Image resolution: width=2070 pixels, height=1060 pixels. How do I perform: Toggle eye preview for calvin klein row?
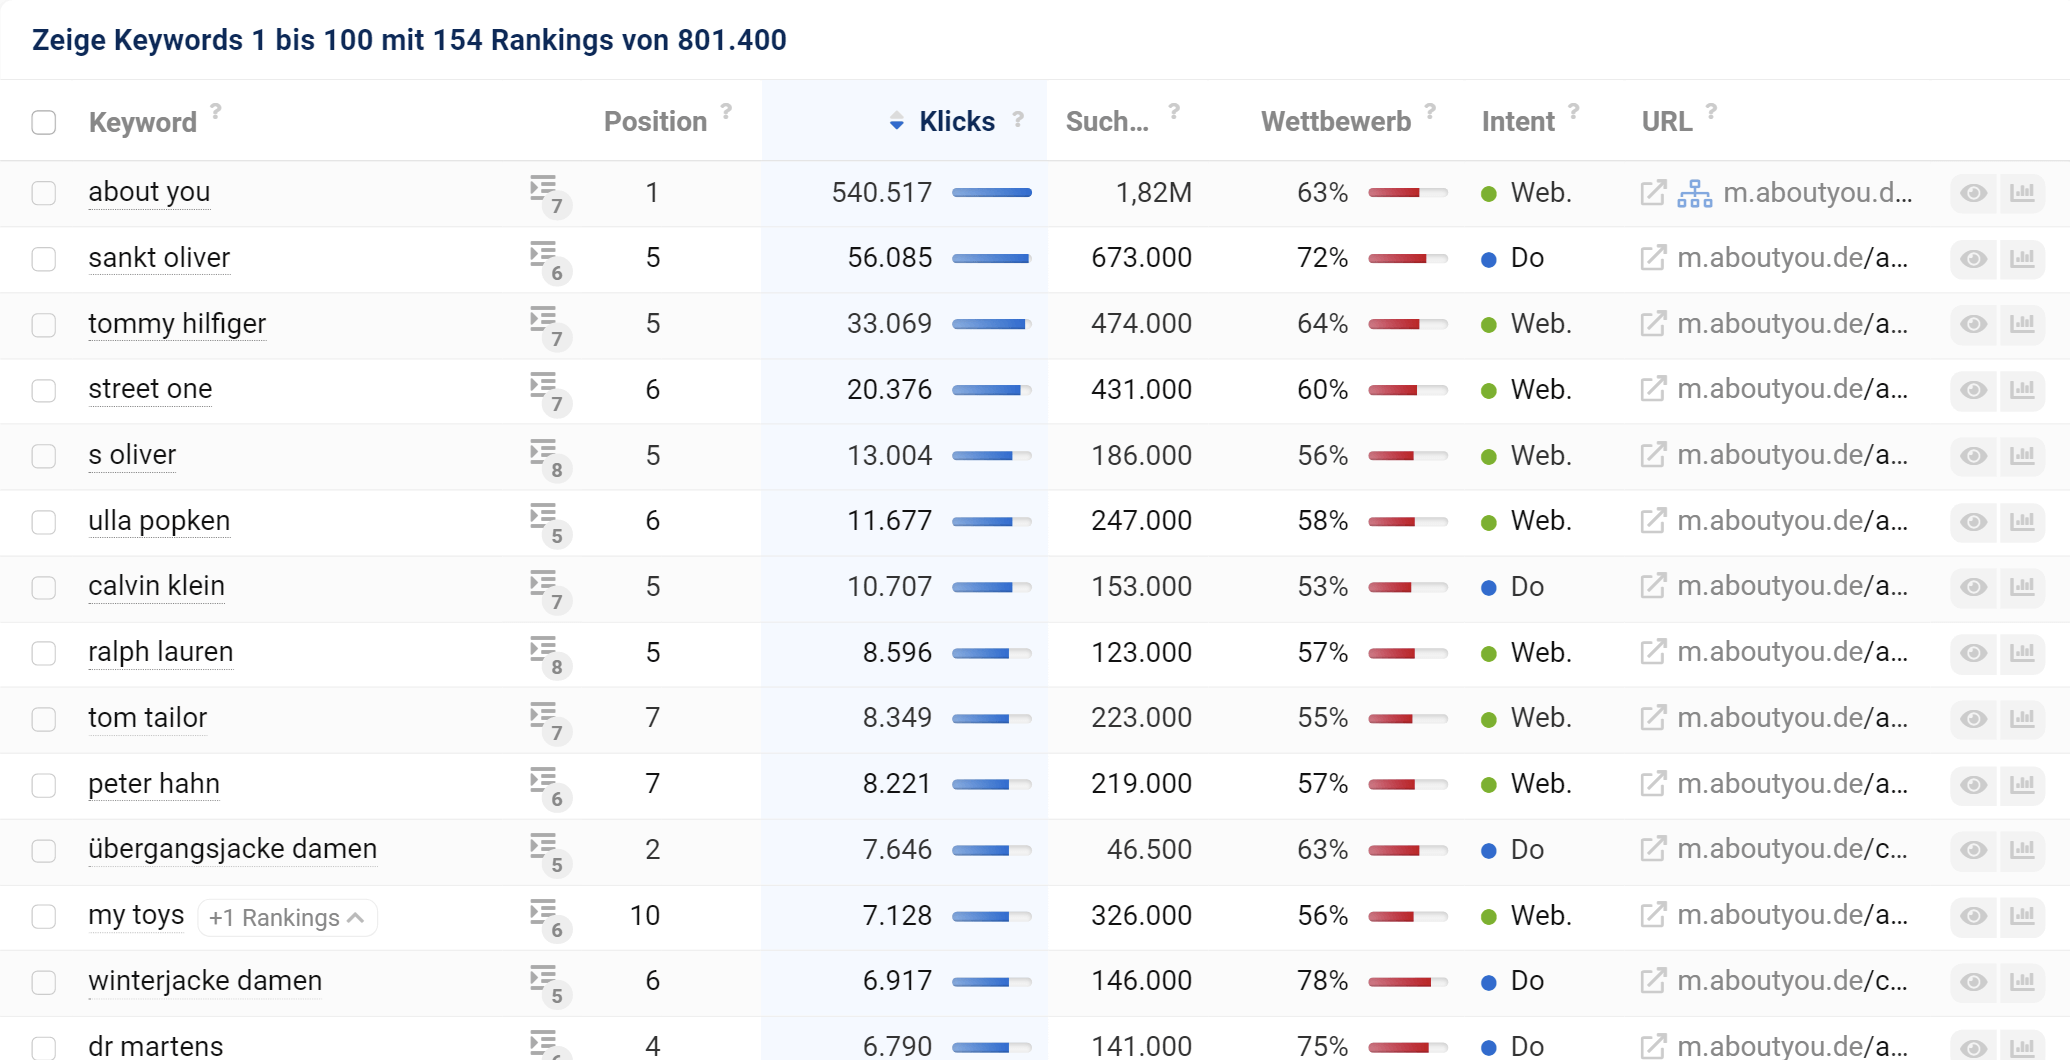tap(1973, 587)
